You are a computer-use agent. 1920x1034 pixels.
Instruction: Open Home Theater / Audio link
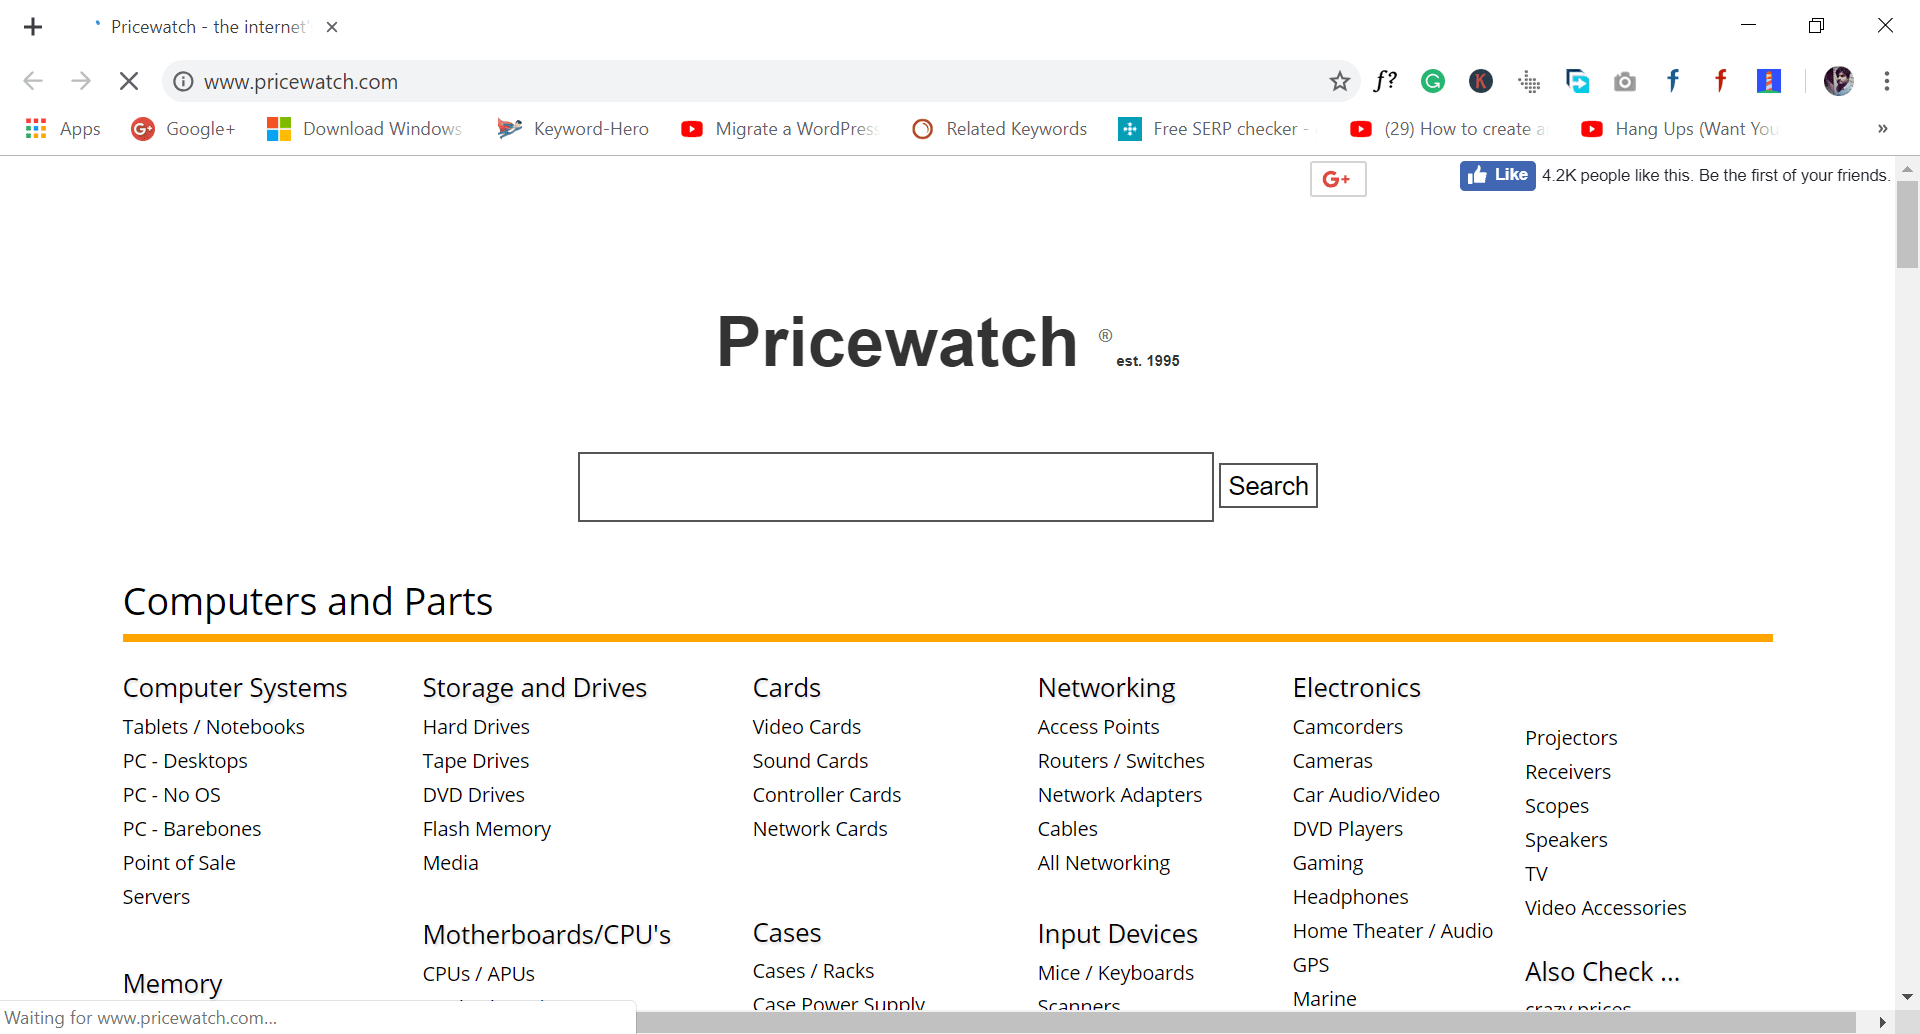click(x=1393, y=931)
